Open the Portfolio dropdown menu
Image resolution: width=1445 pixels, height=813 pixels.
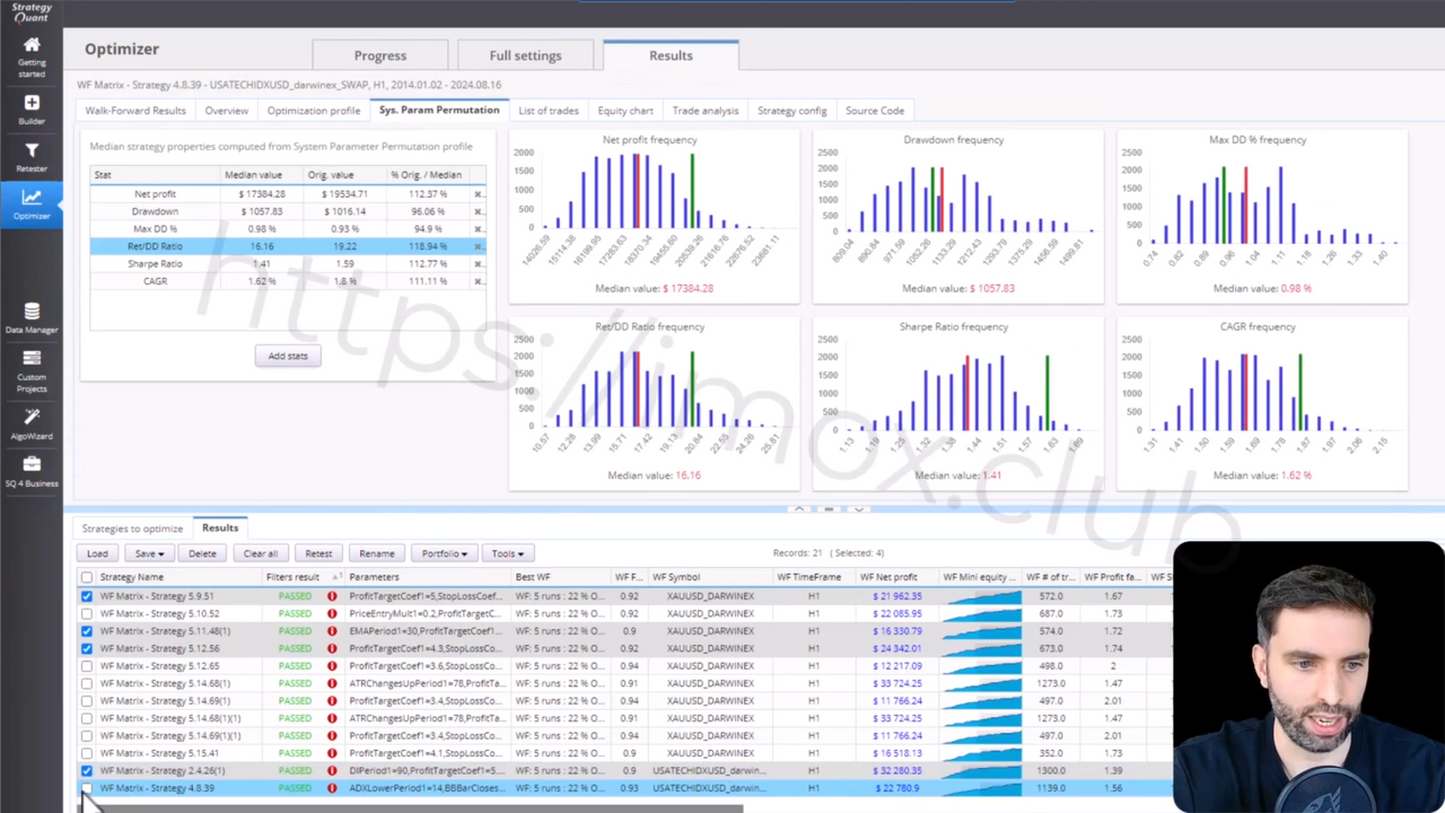(x=444, y=553)
